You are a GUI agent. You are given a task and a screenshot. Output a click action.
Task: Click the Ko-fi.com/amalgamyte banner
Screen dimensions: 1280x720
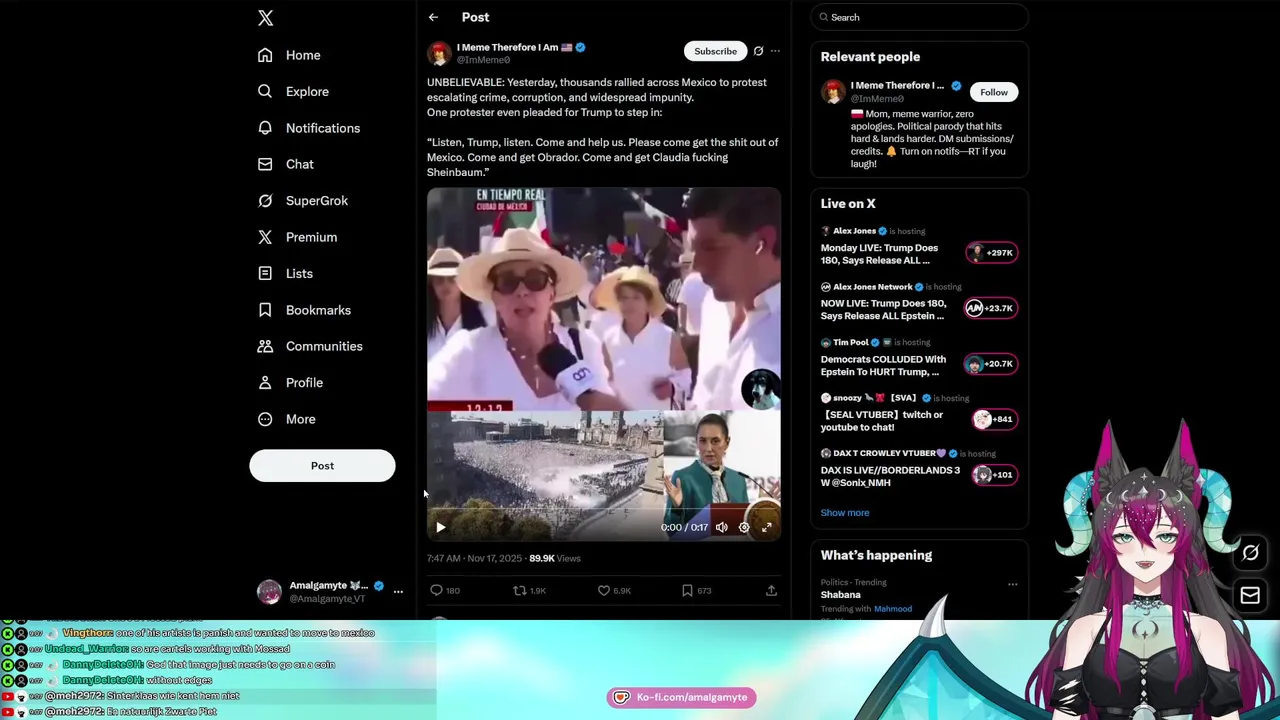681,697
